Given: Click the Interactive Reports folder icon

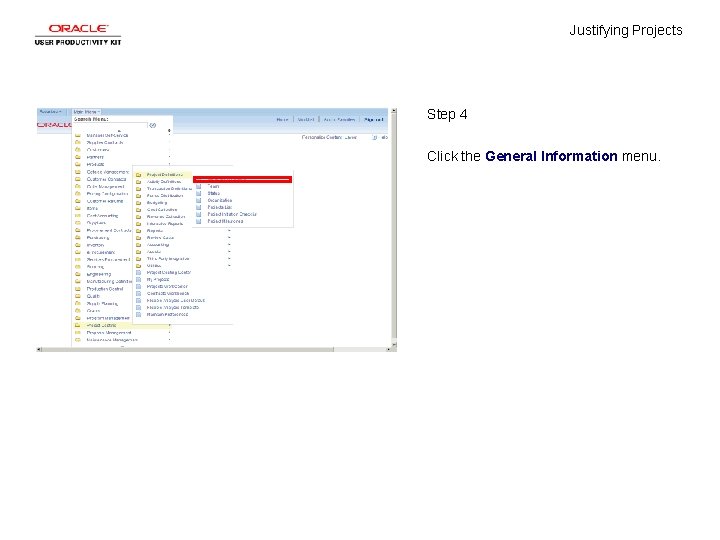Looking at the screenshot, I should click(139, 224).
